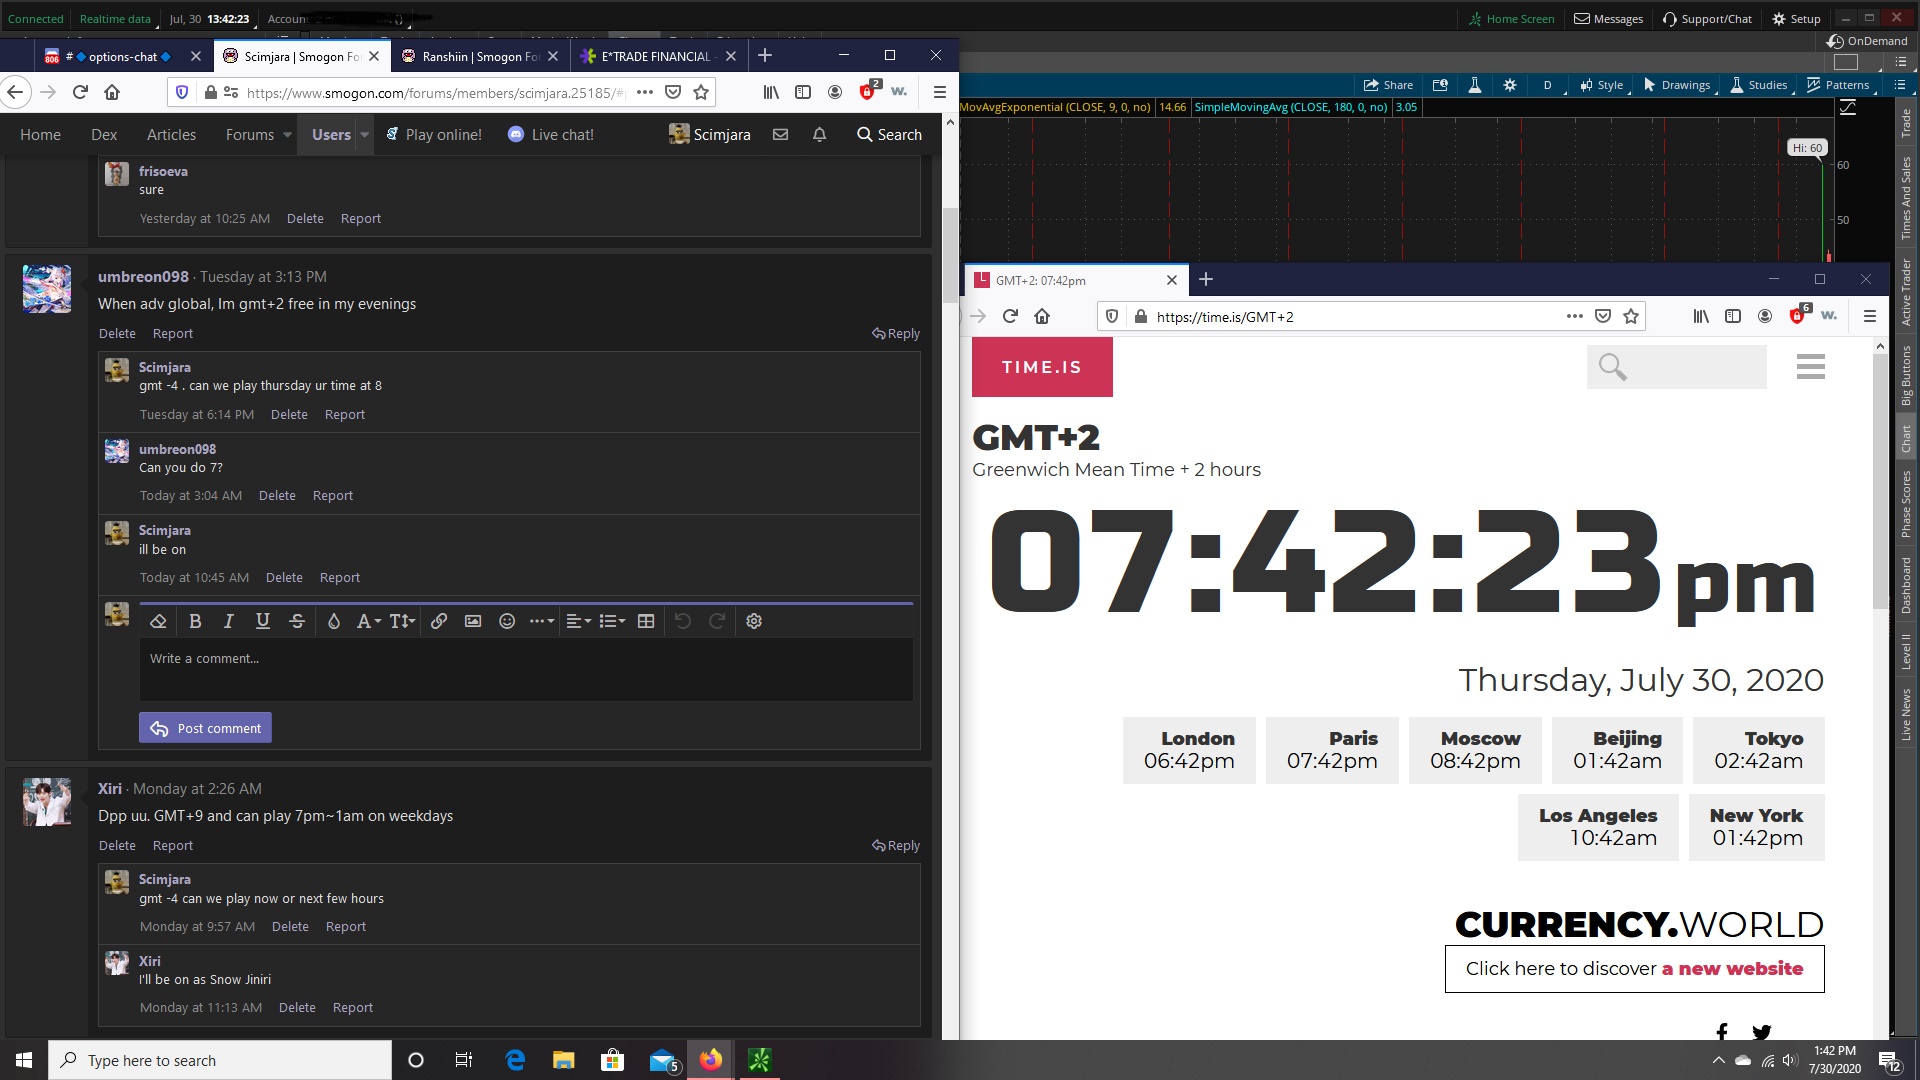The width and height of the screenshot is (1920, 1080).
Task: Open thinkorswim chart settings gear
Action: 1510,85
